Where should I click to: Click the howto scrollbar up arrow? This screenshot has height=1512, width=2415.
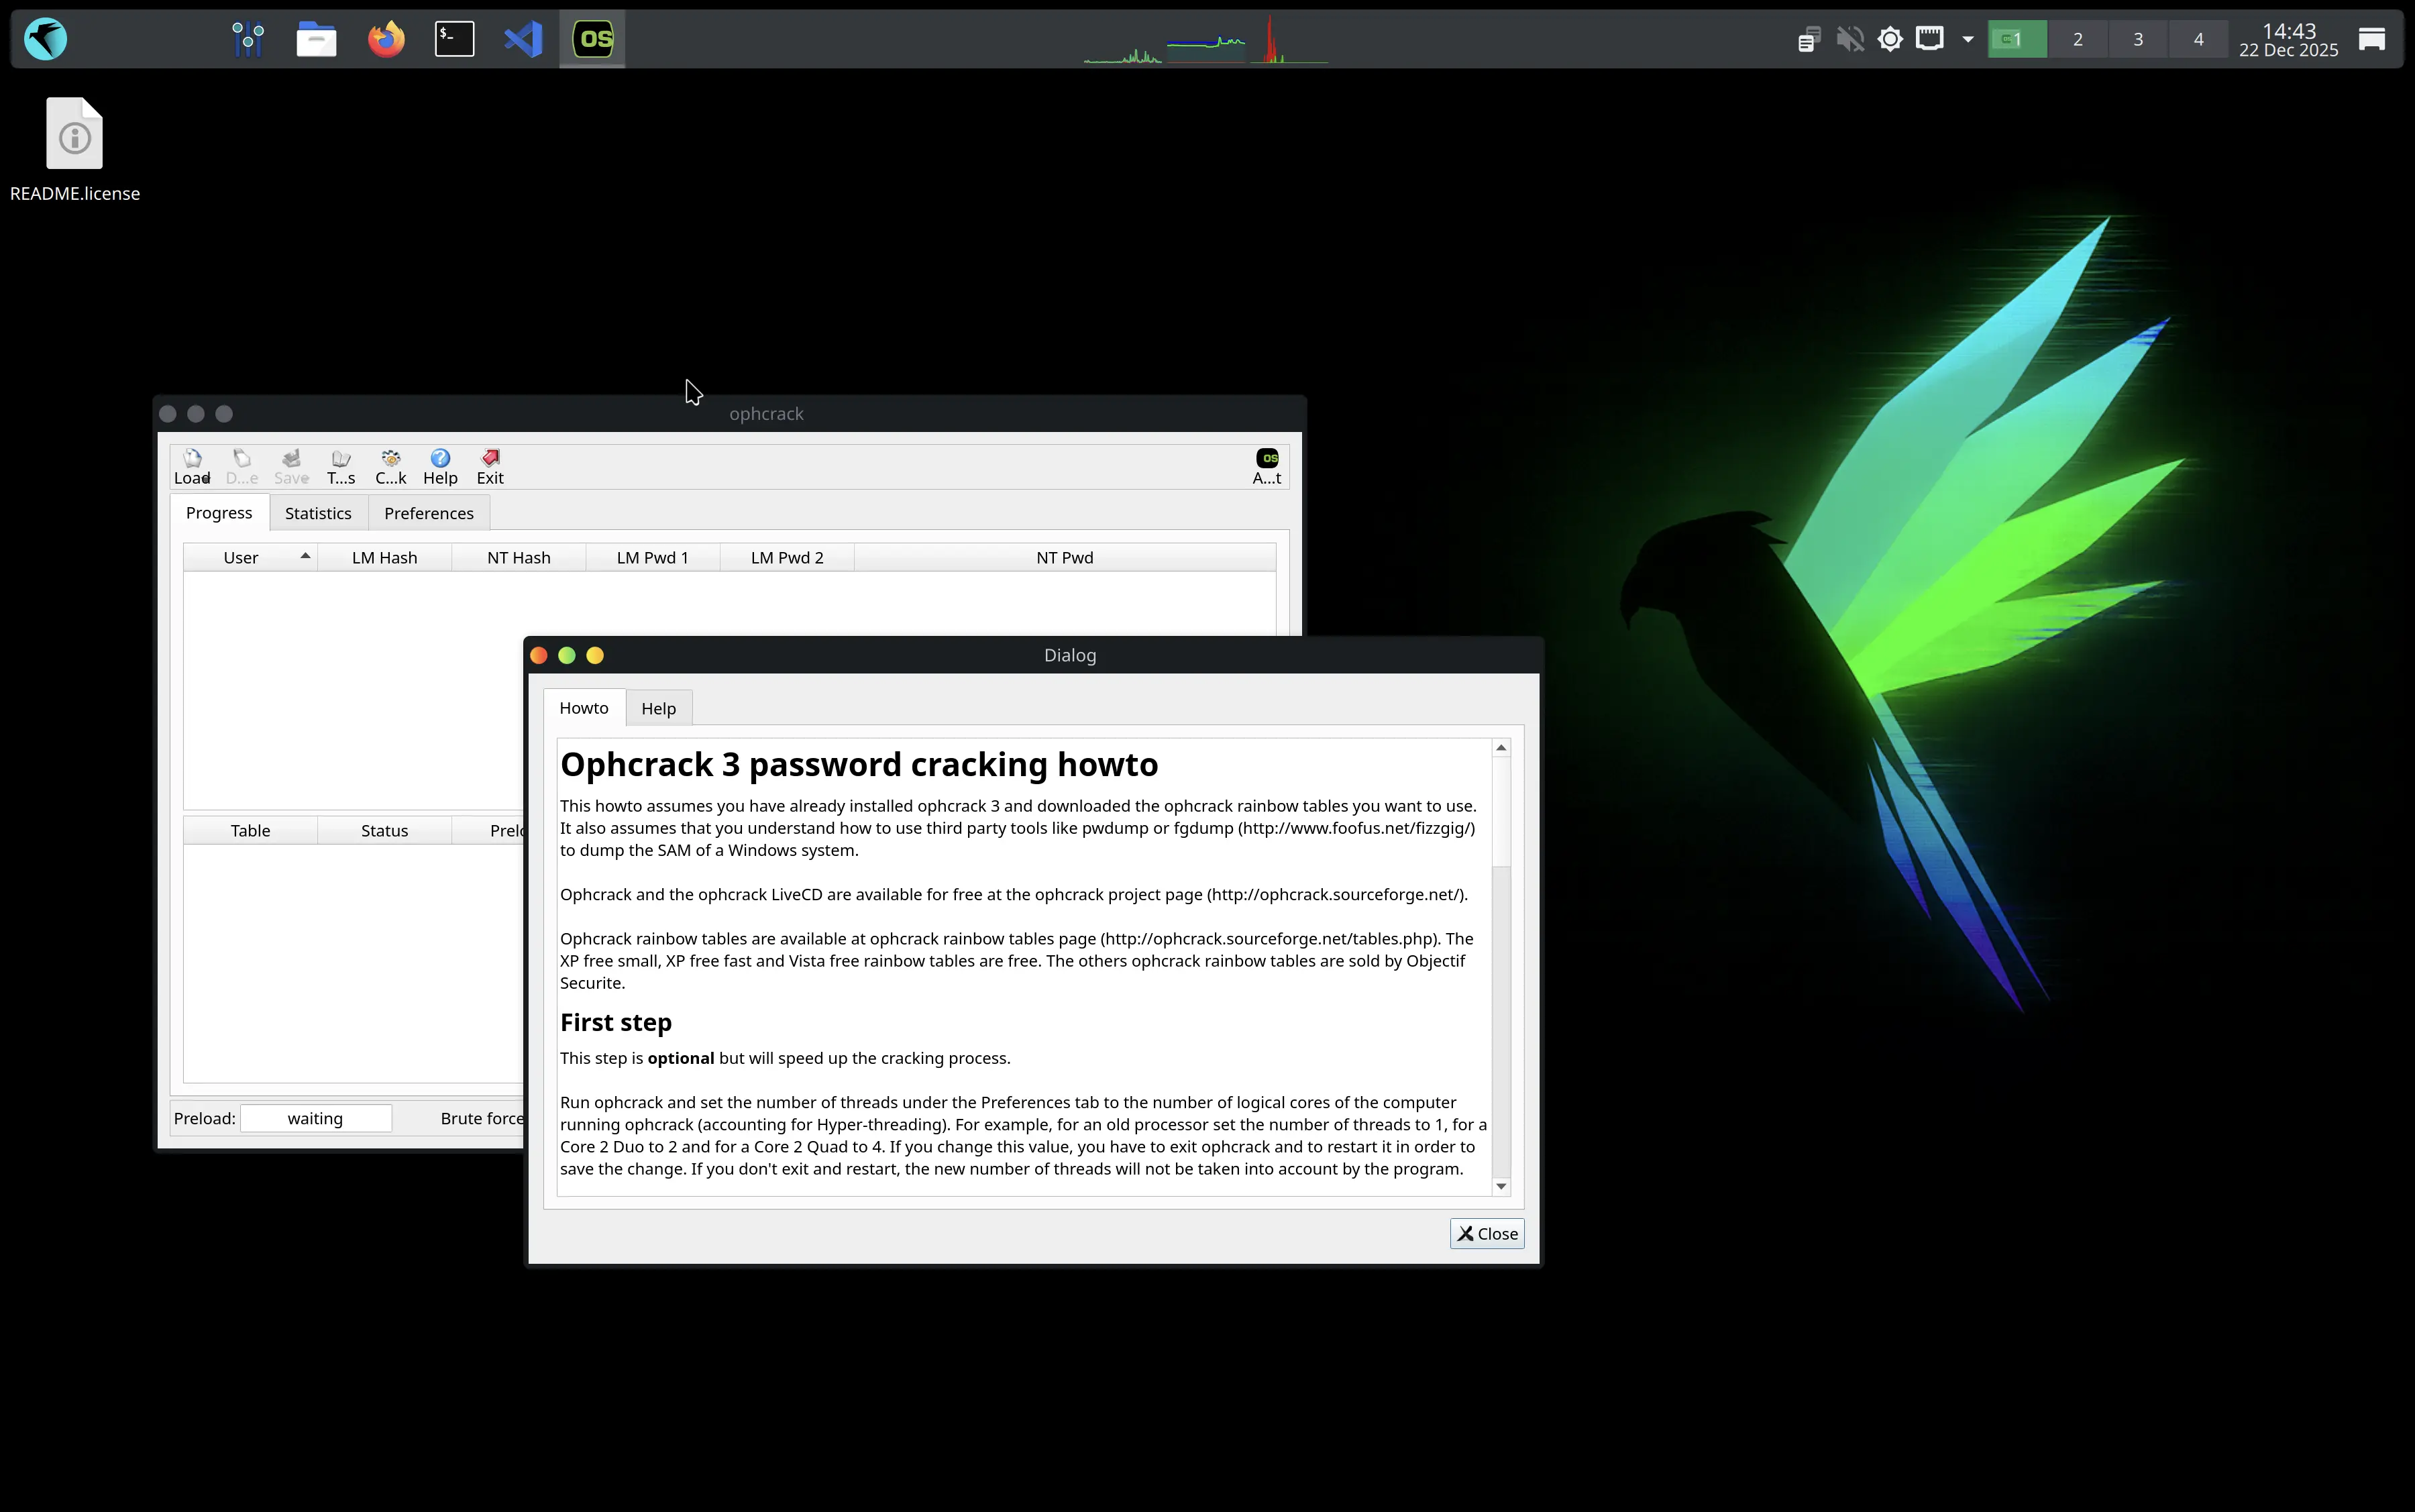pos(1500,748)
